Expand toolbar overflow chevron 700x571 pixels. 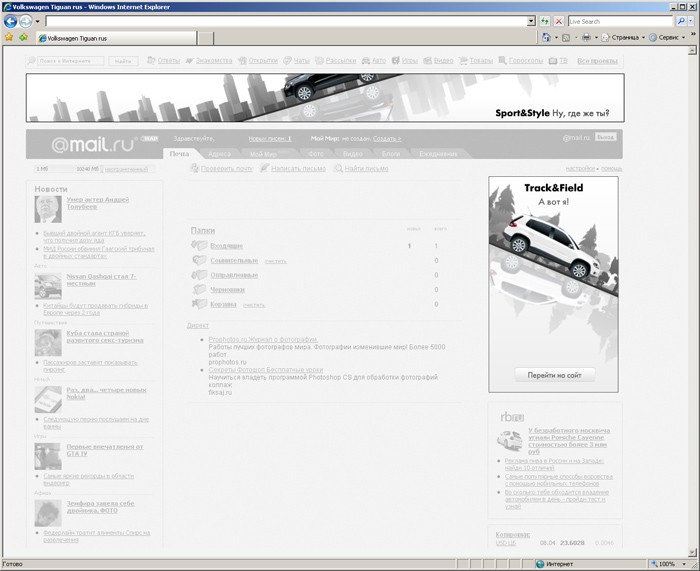pos(693,34)
